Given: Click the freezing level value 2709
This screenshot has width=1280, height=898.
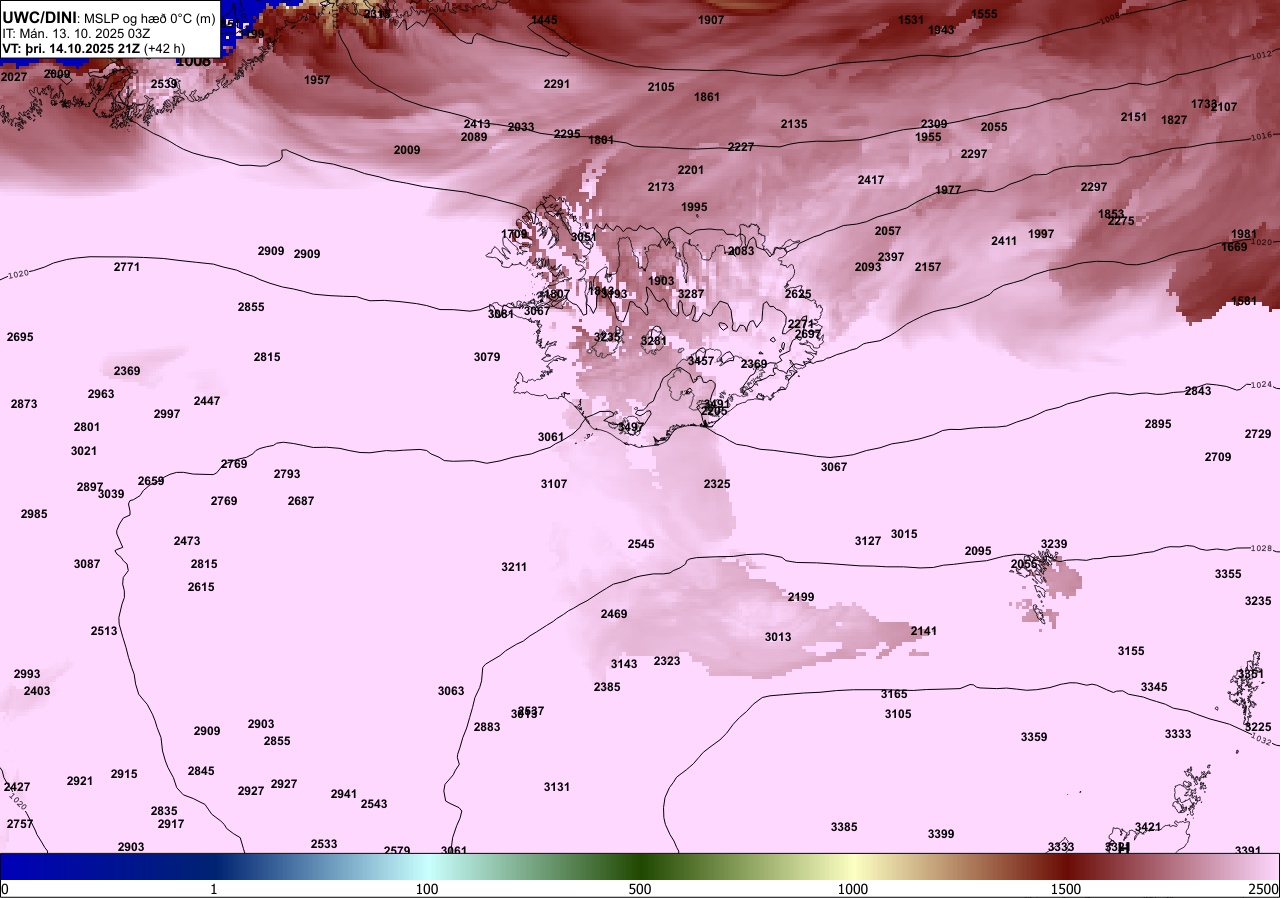Looking at the screenshot, I should (1218, 457).
